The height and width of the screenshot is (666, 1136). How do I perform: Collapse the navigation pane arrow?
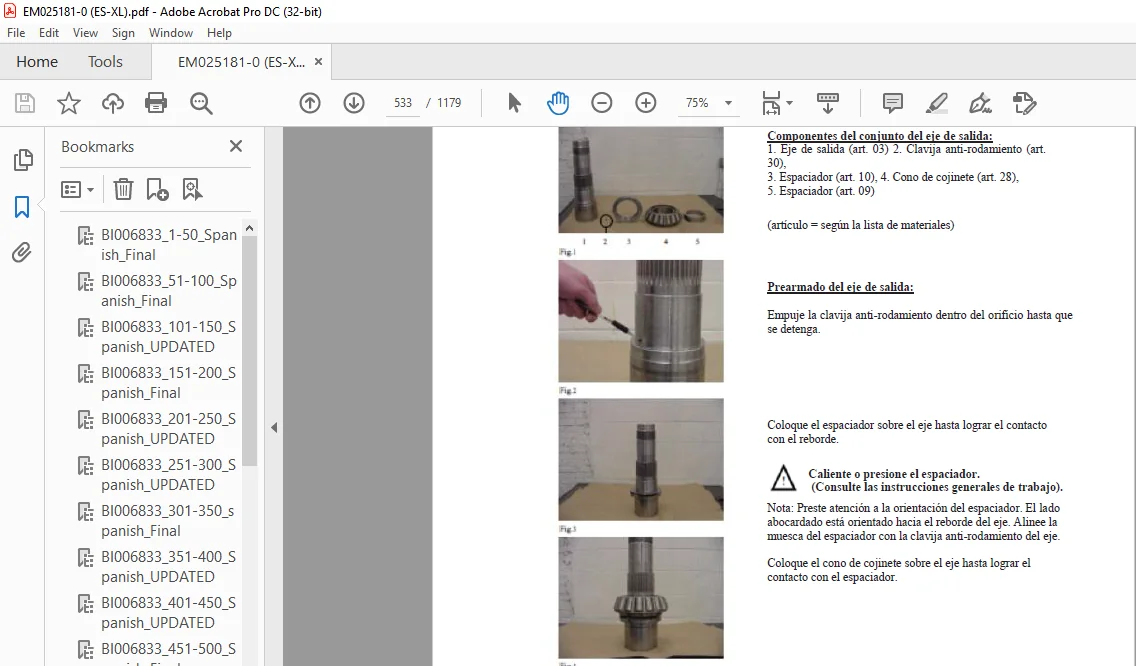(274, 428)
